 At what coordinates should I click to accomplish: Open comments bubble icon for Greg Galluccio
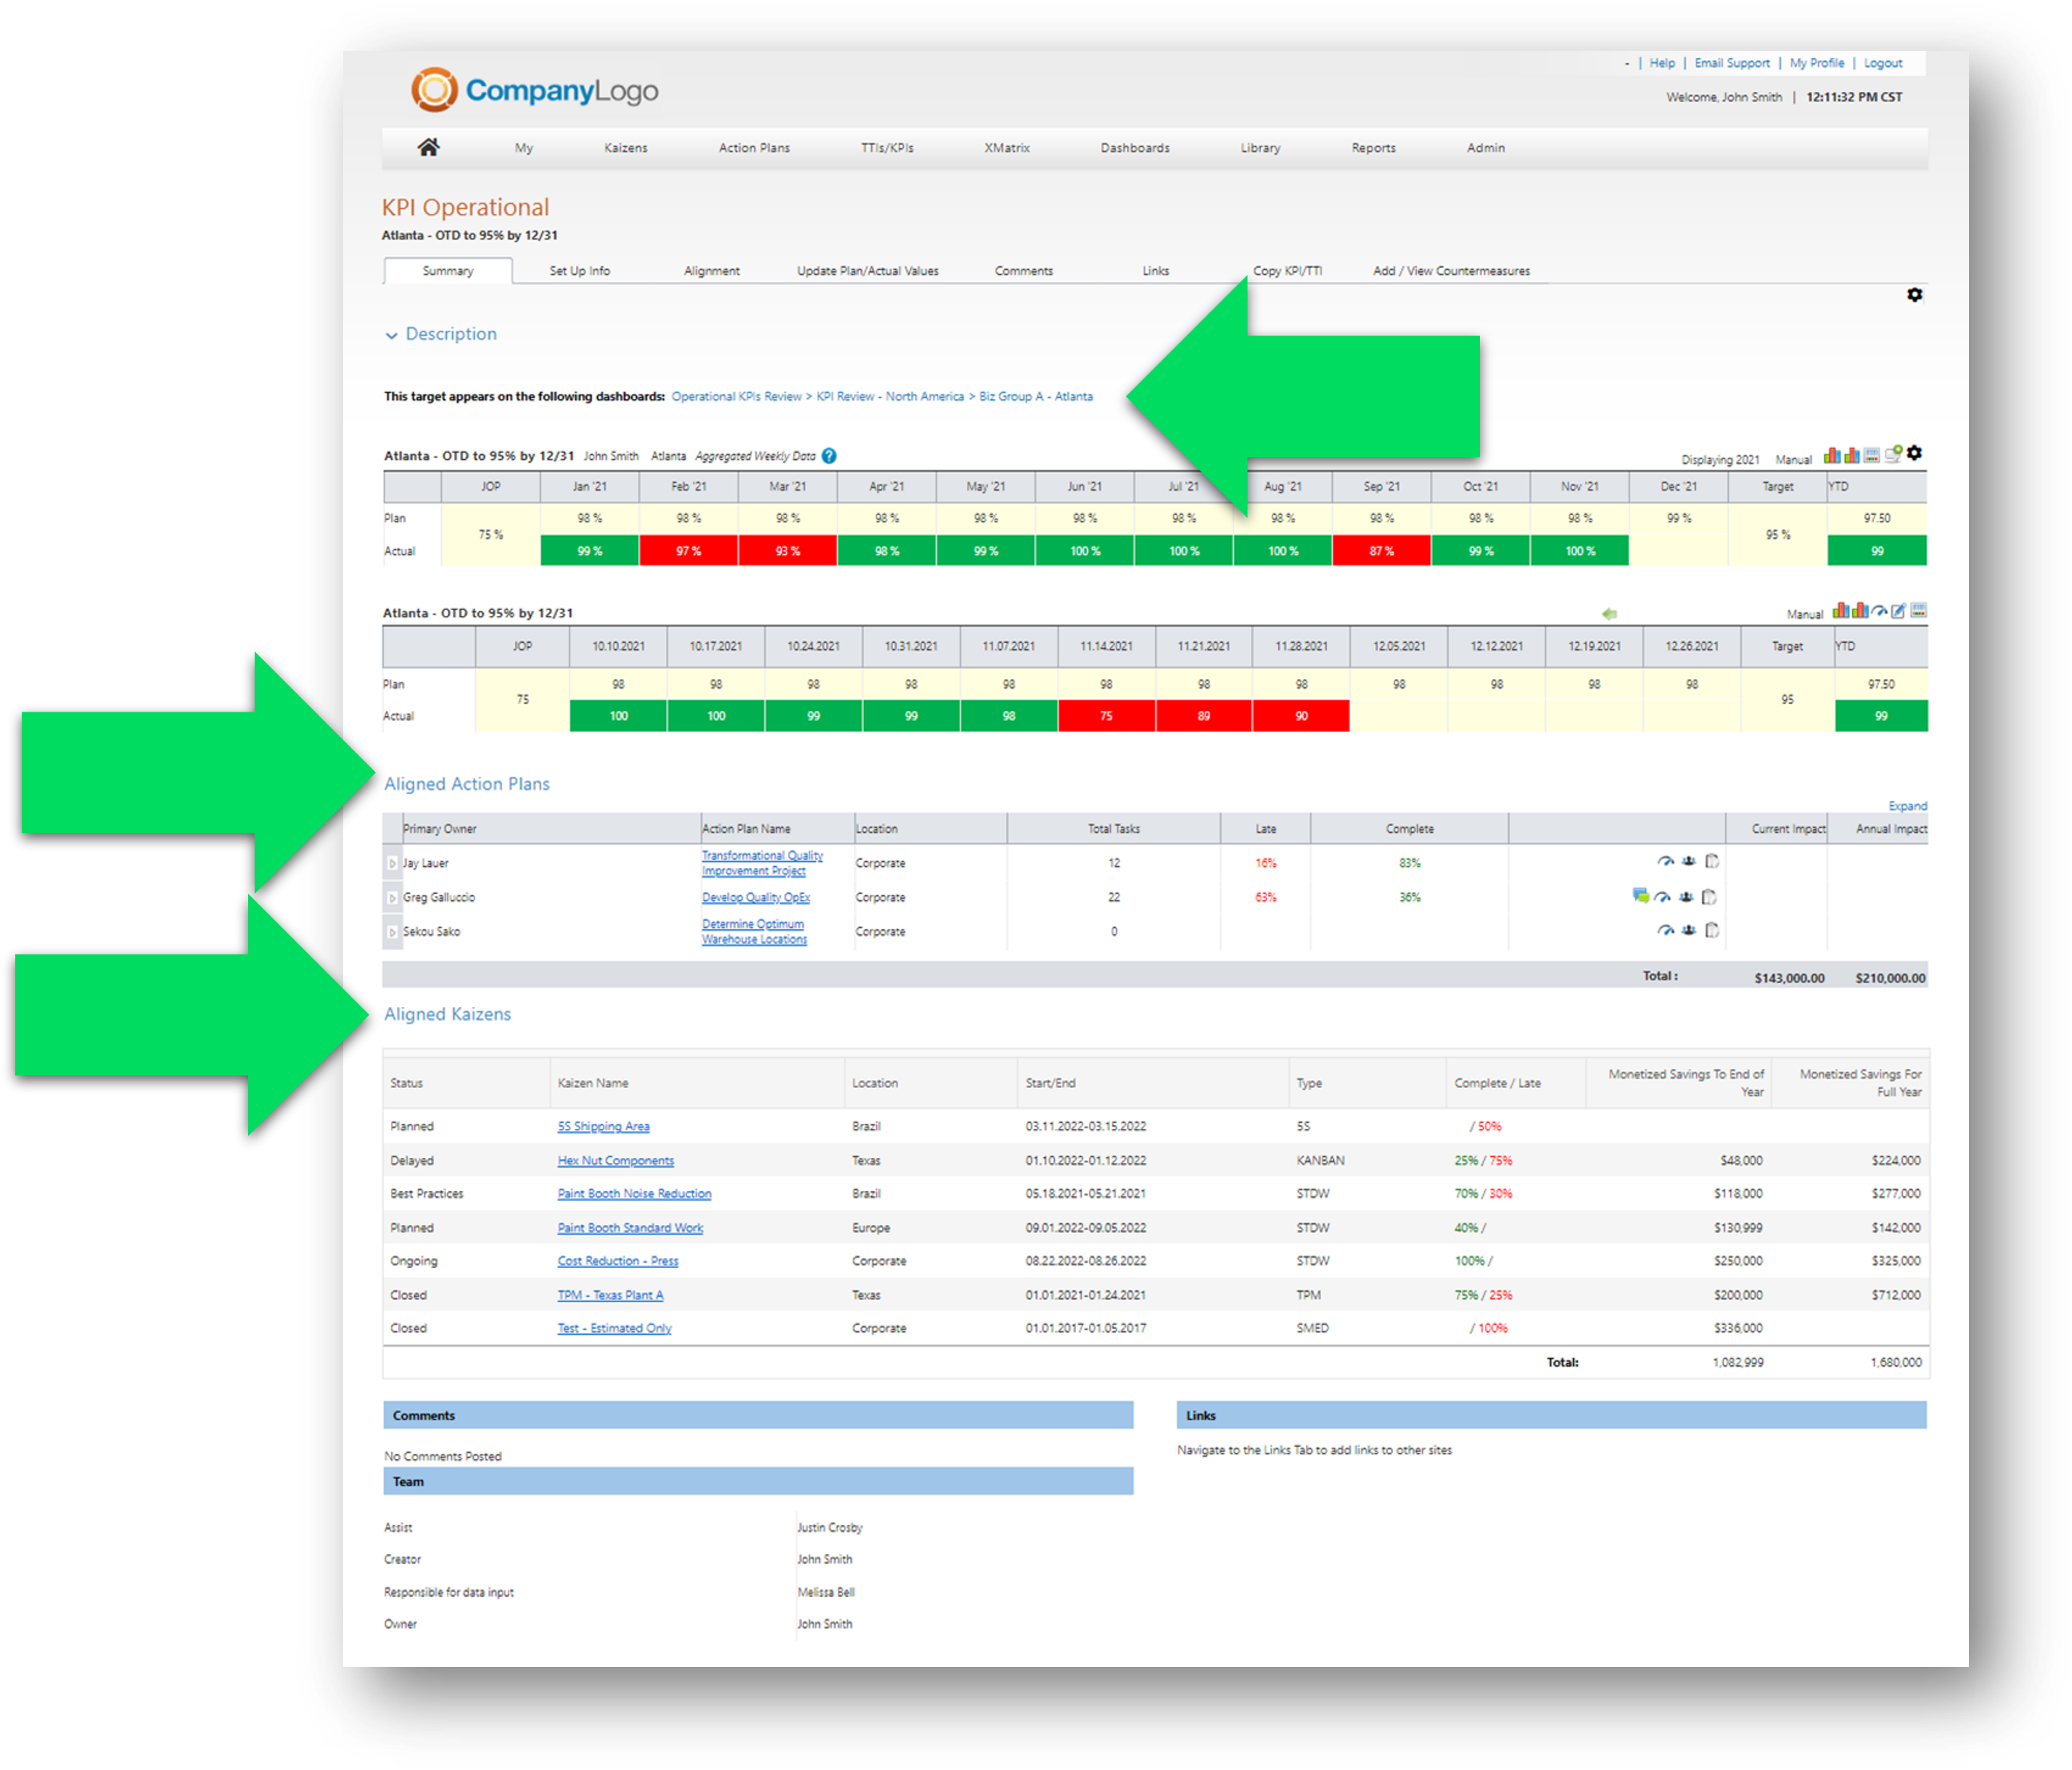[x=1640, y=896]
